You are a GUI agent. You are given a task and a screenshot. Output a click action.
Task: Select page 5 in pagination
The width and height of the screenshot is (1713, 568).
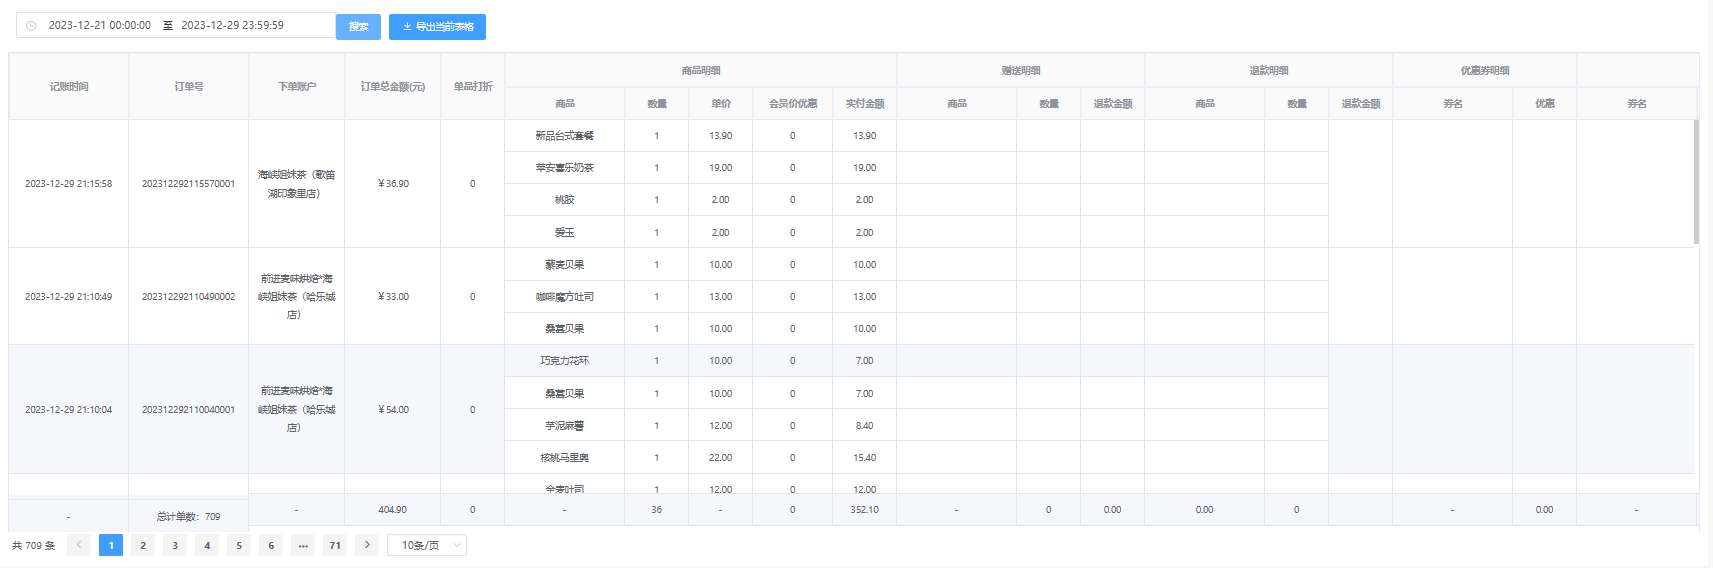[239, 545]
